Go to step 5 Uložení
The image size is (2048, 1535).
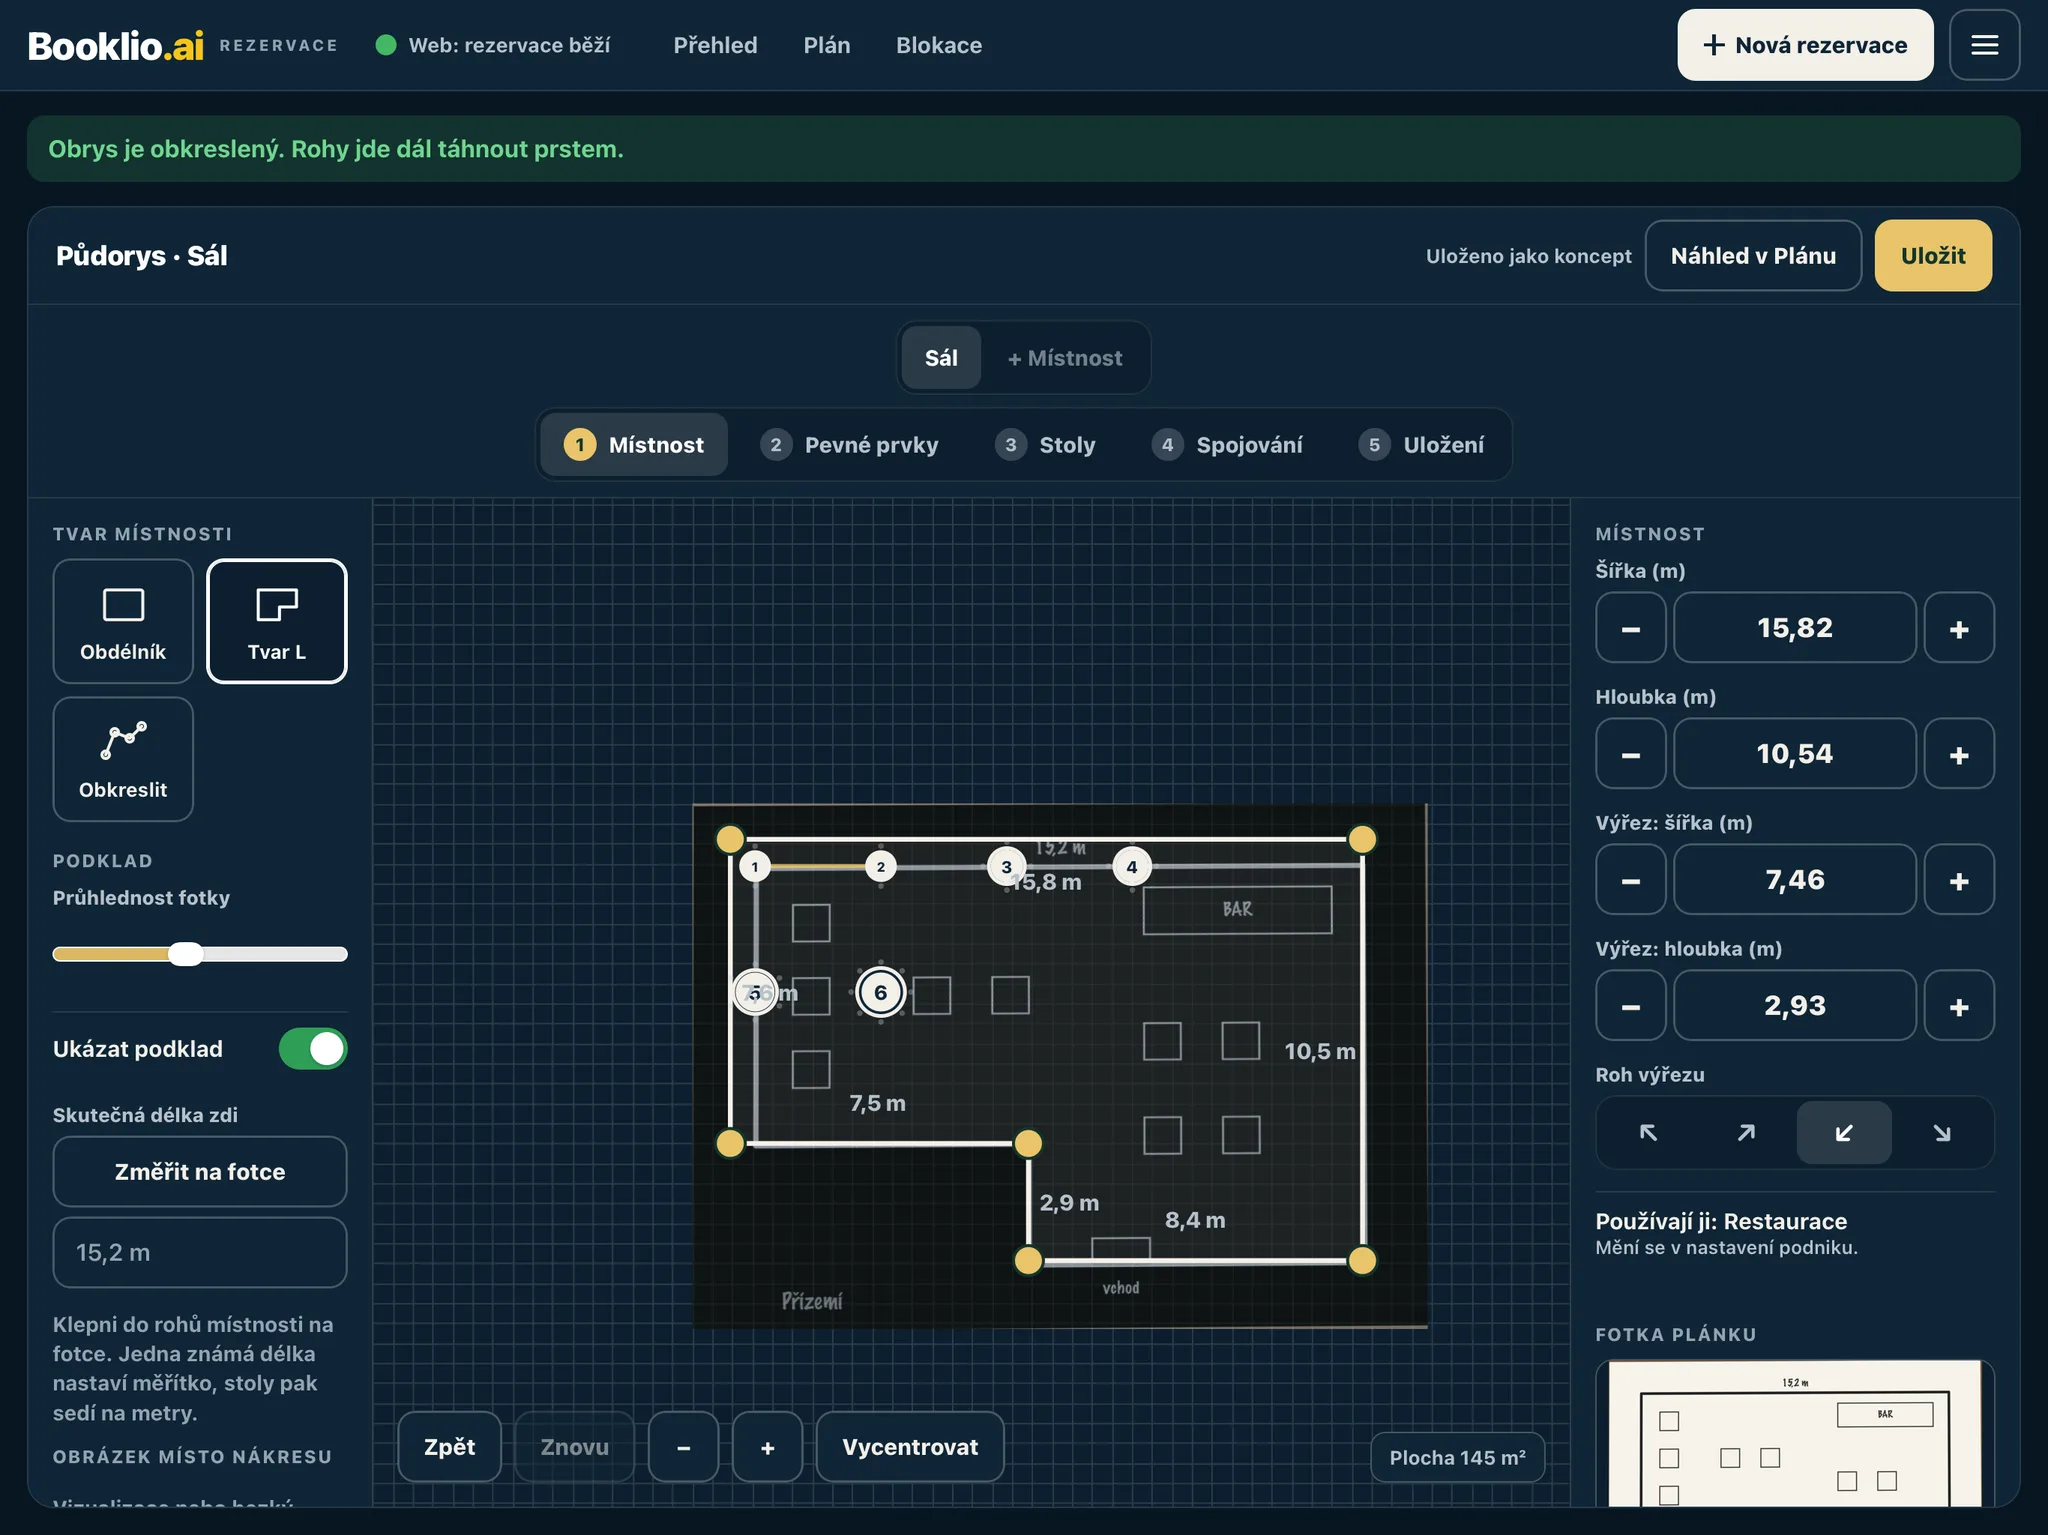click(x=1421, y=445)
